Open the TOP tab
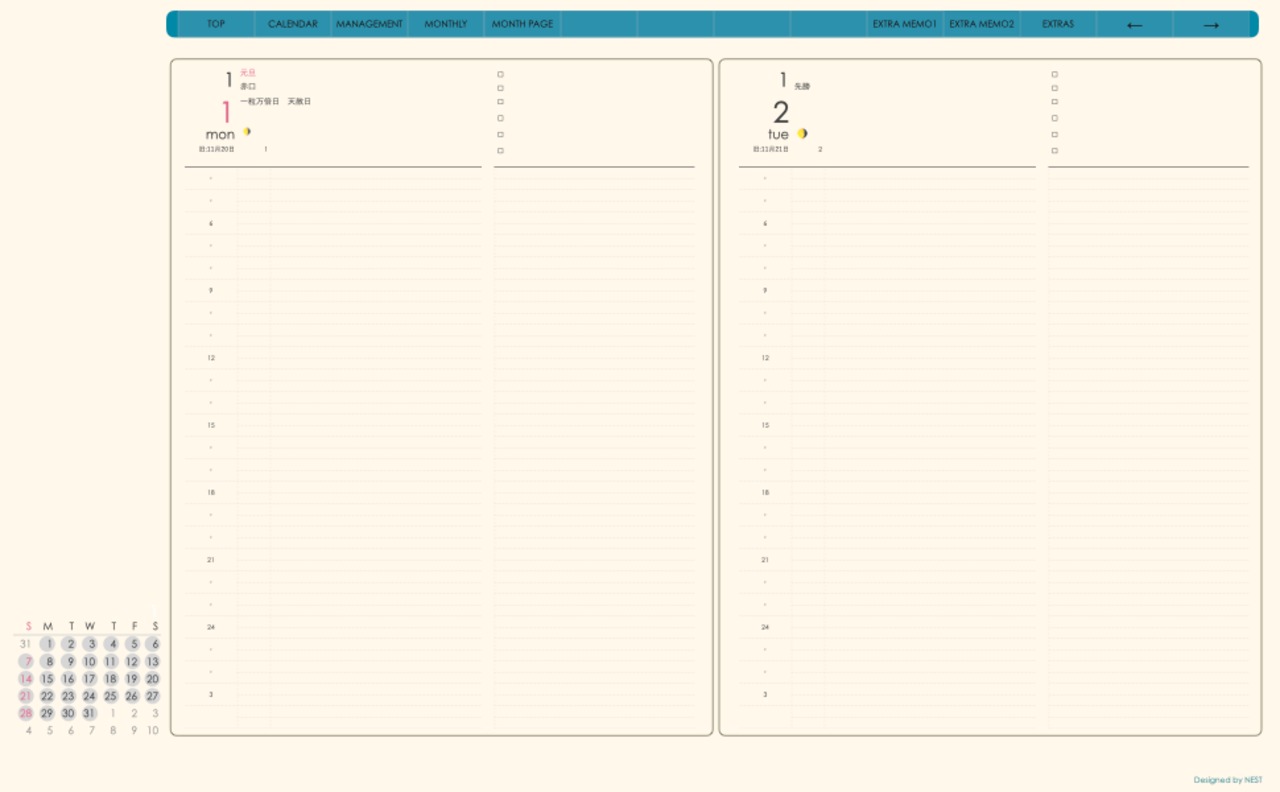This screenshot has width=1280, height=792. click(216, 24)
